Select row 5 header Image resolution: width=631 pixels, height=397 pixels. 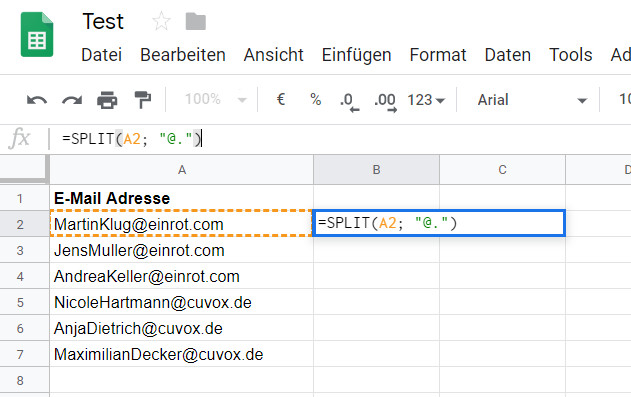(25, 302)
